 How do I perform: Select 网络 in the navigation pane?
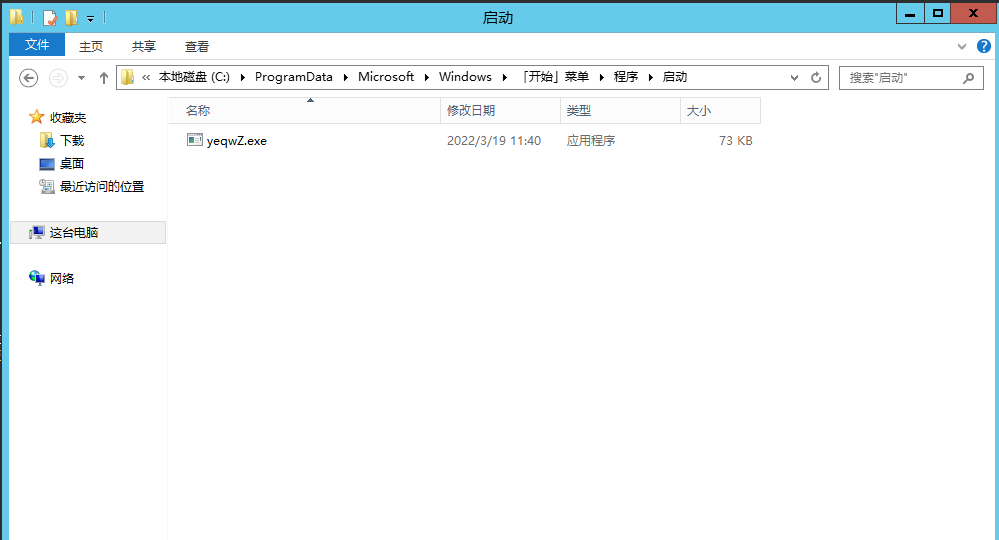point(62,278)
